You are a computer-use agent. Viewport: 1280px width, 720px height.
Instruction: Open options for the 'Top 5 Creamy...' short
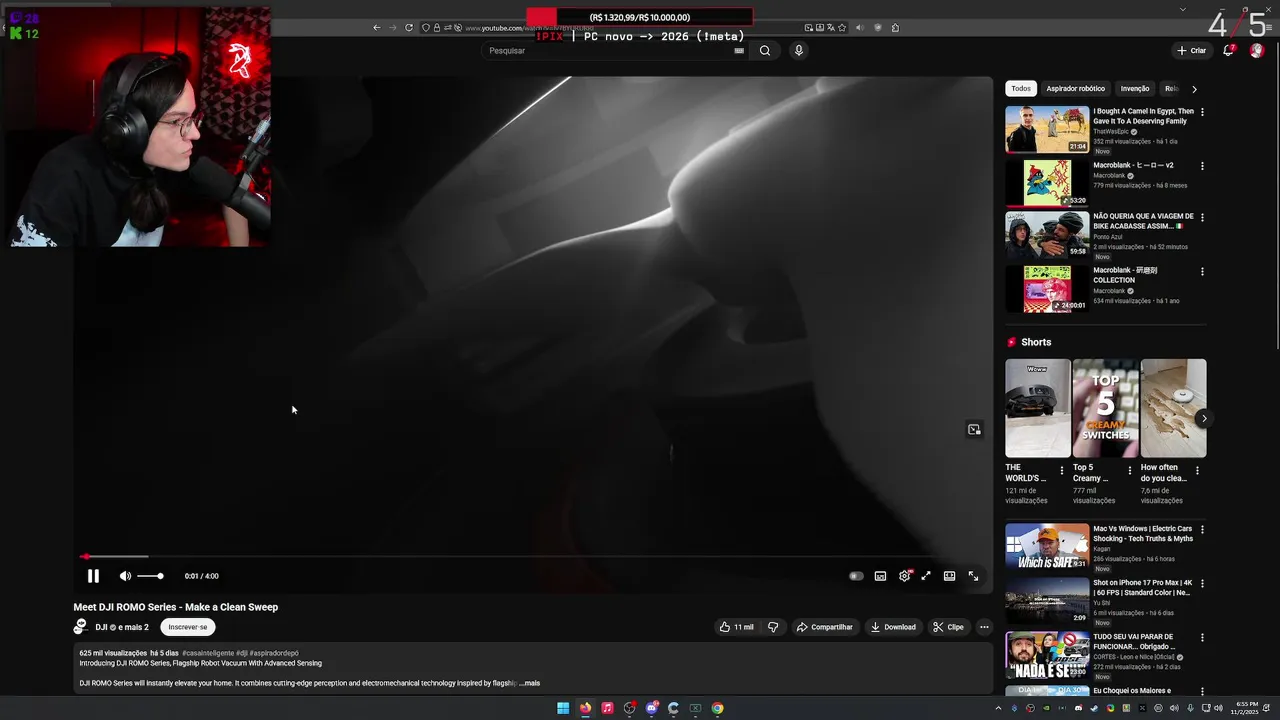[1130, 470]
